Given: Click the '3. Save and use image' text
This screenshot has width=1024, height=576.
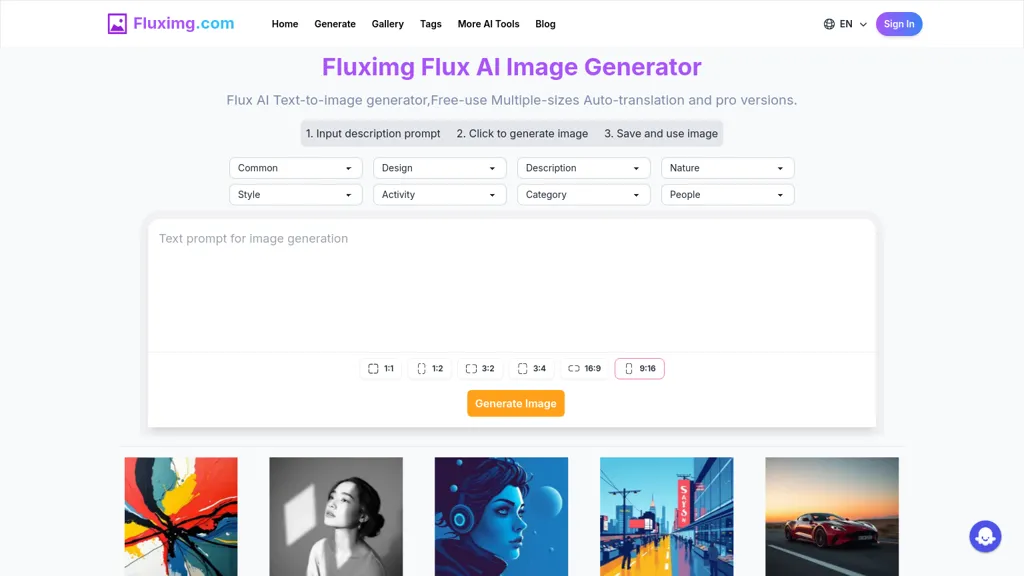Looking at the screenshot, I should coord(660,133).
